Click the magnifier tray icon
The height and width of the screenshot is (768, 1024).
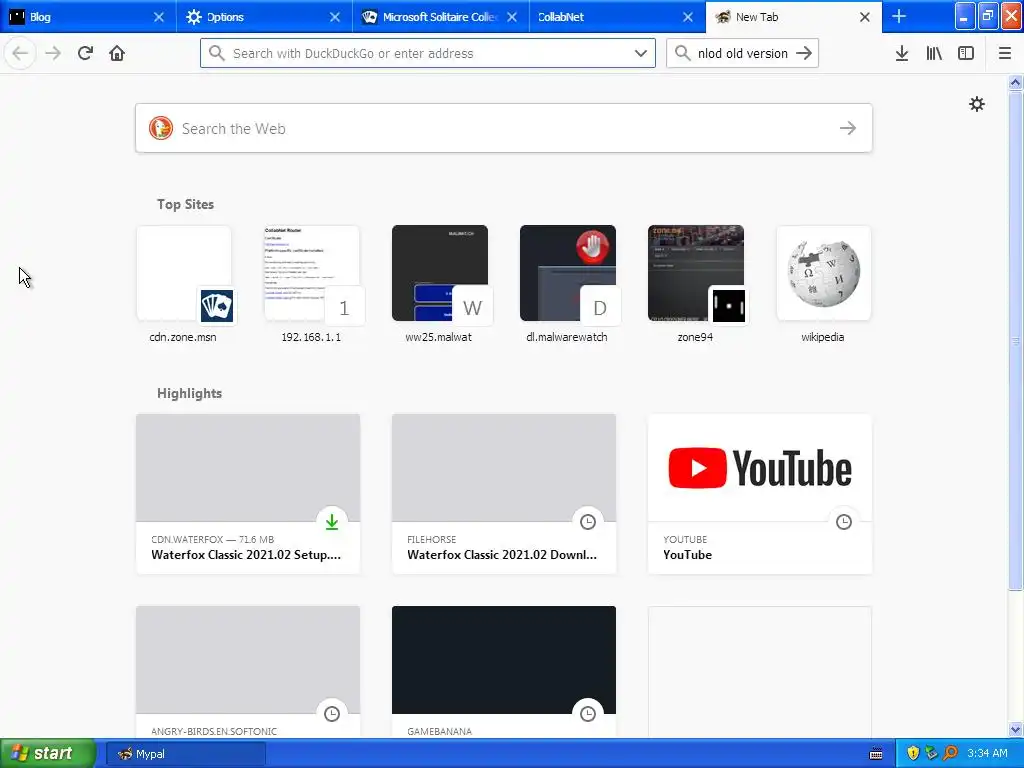tap(951, 754)
